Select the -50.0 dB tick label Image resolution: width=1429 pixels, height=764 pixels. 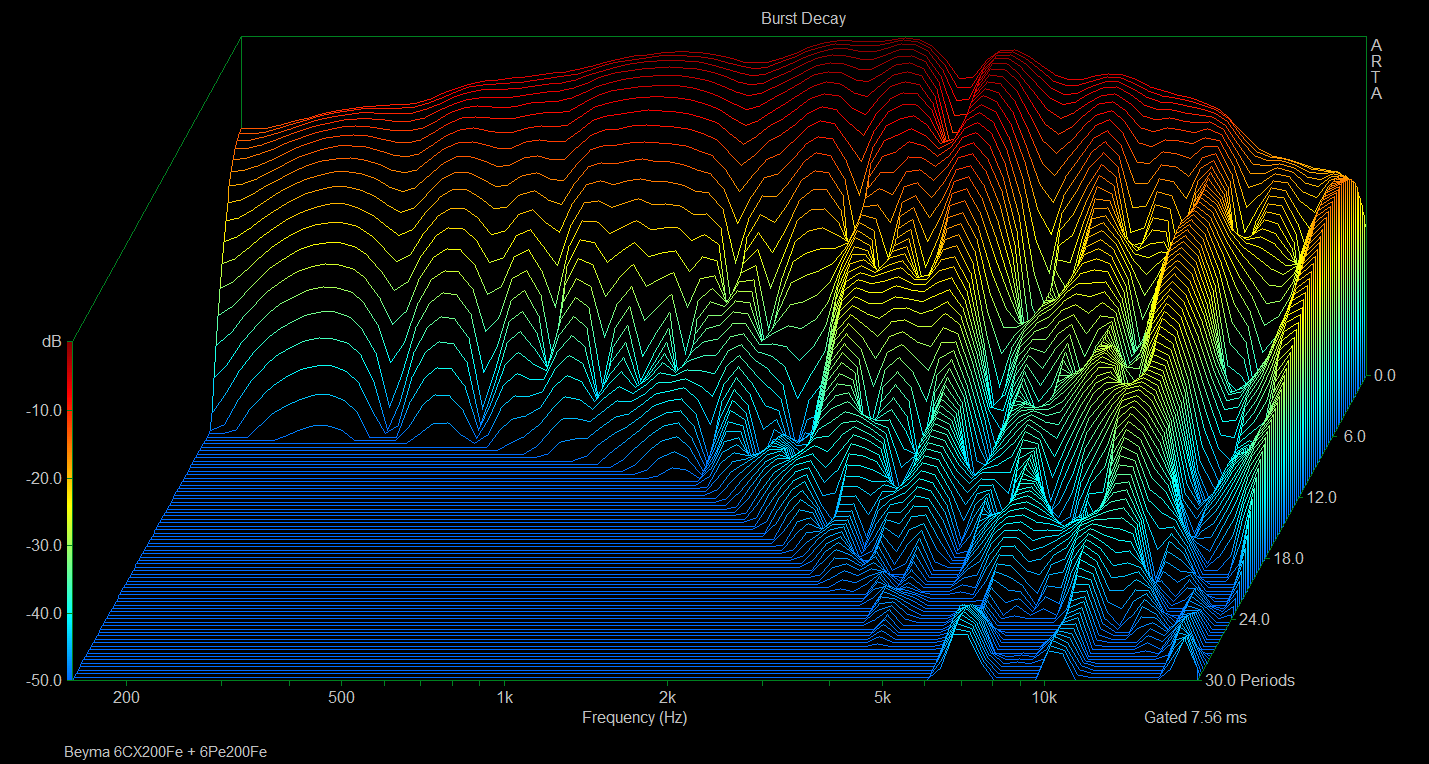(x=43, y=680)
